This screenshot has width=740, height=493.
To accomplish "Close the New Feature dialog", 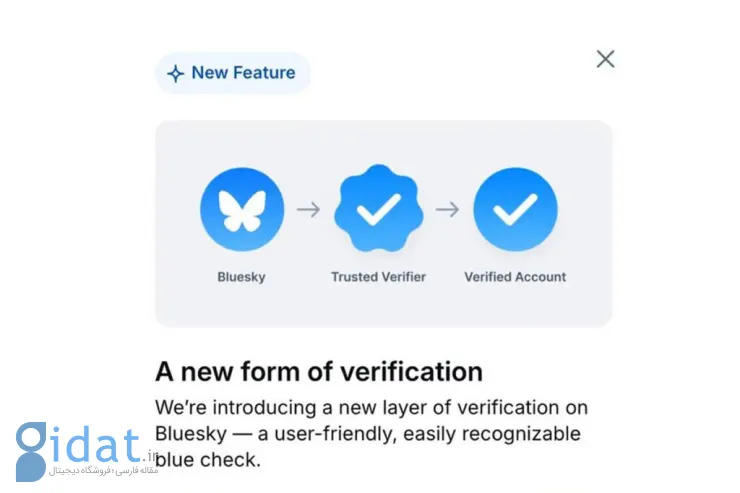I will 605,59.
